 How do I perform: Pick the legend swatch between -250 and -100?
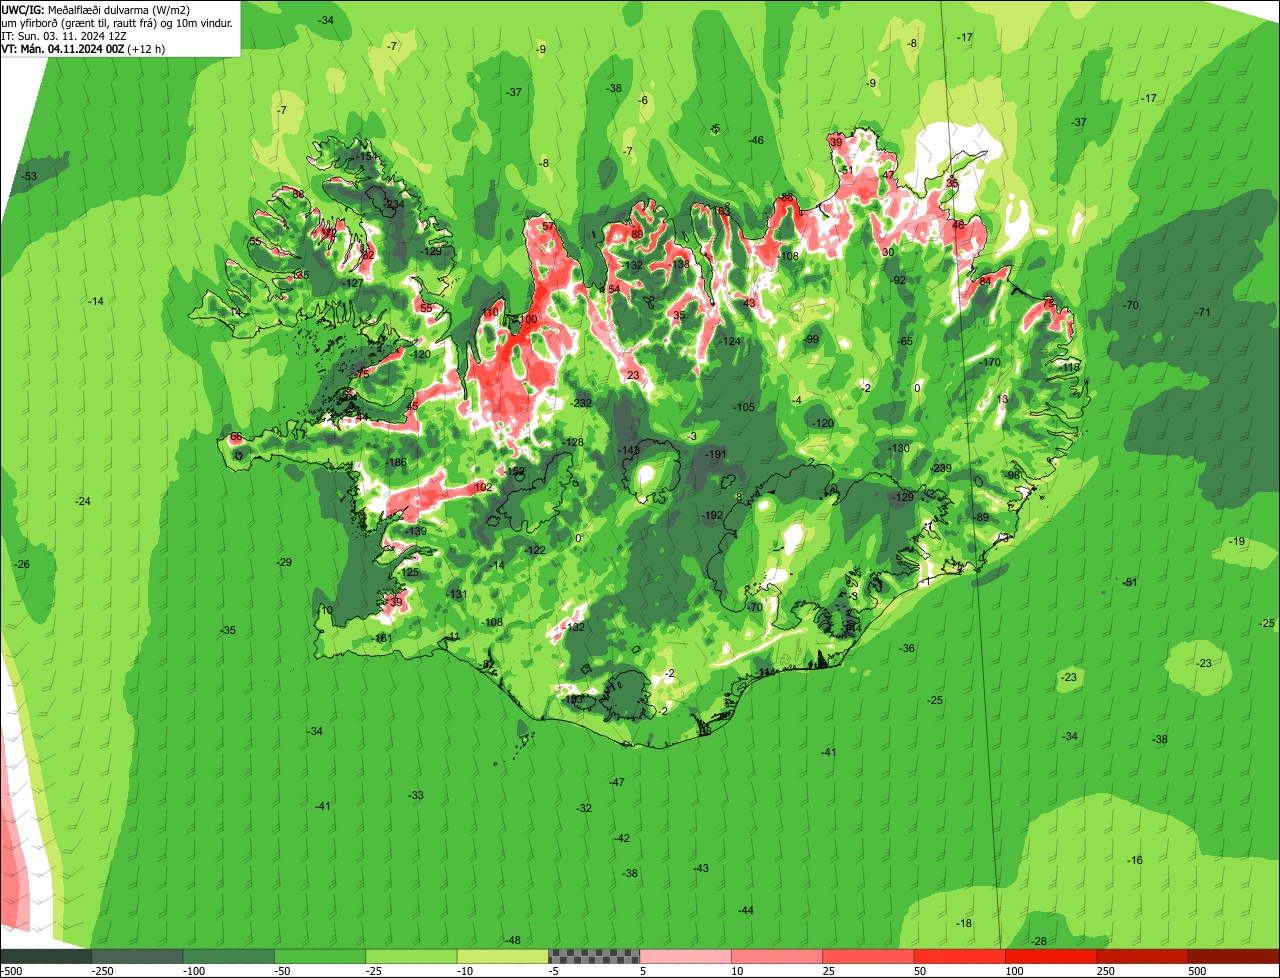(137, 956)
